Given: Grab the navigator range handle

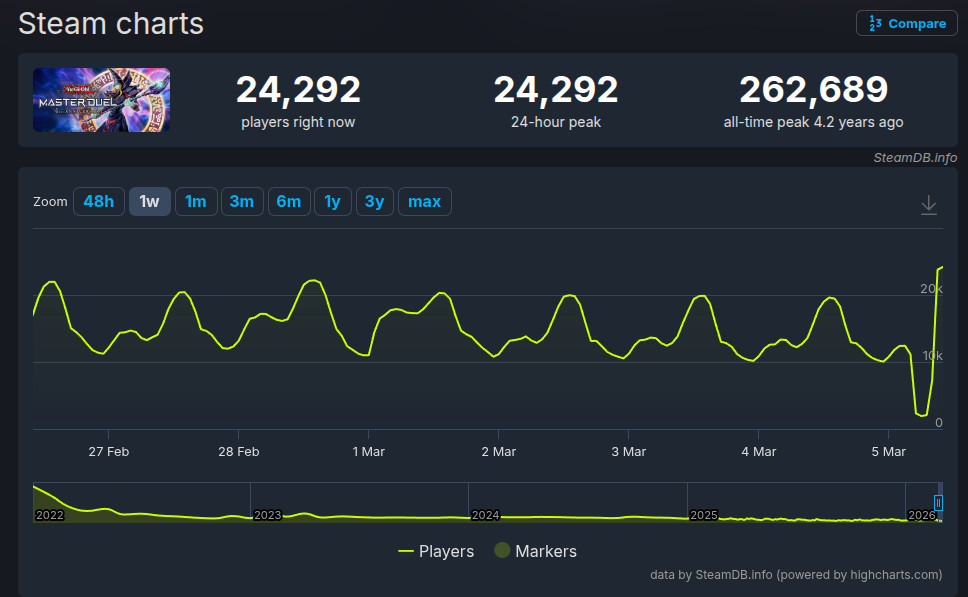Looking at the screenshot, I should tap(938, 503).
